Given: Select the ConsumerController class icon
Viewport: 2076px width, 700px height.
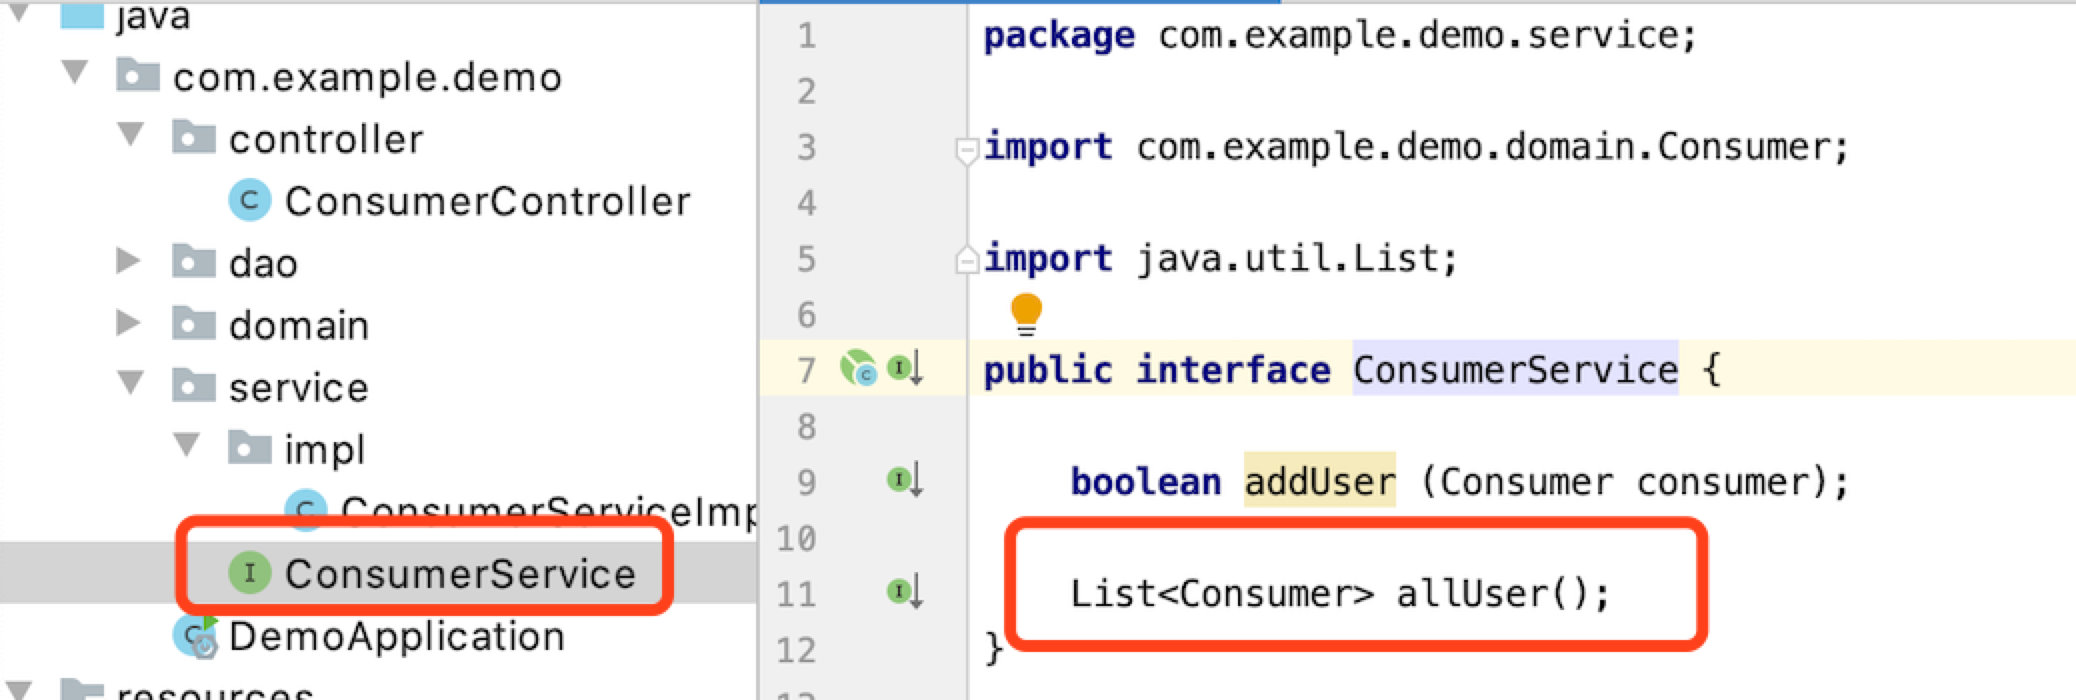Looking at the screenshot, I should click(x=250, y=201).
